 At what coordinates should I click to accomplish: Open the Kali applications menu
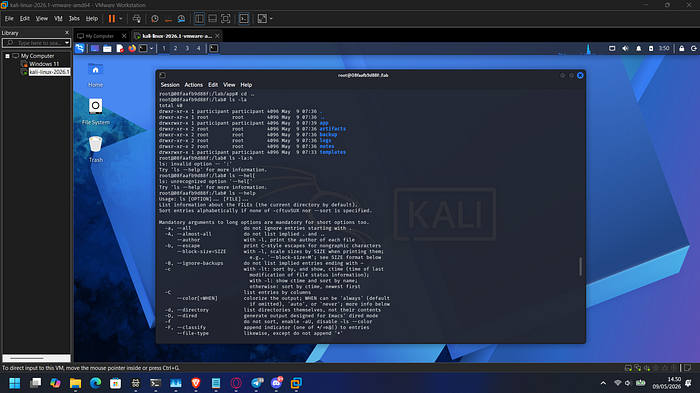(x=79, y=48)
